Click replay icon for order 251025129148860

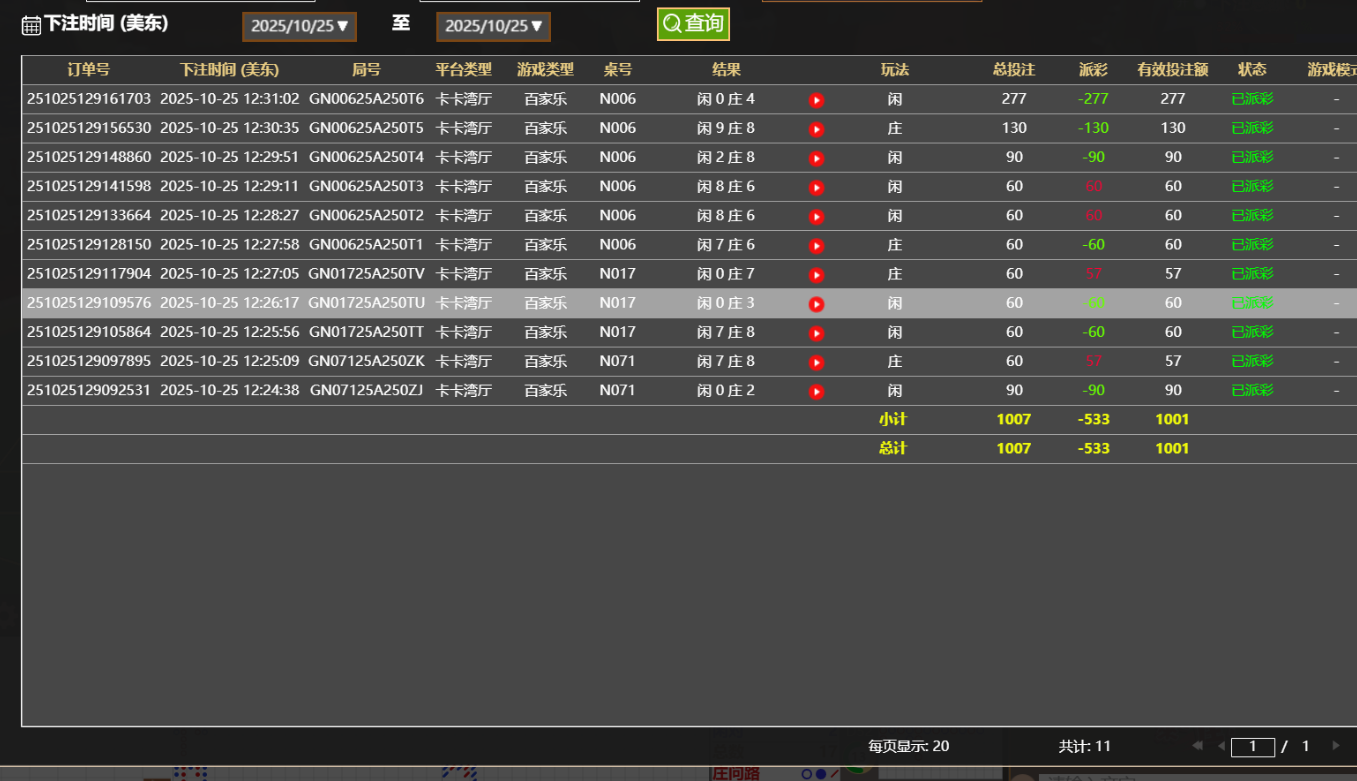point(816,158)
